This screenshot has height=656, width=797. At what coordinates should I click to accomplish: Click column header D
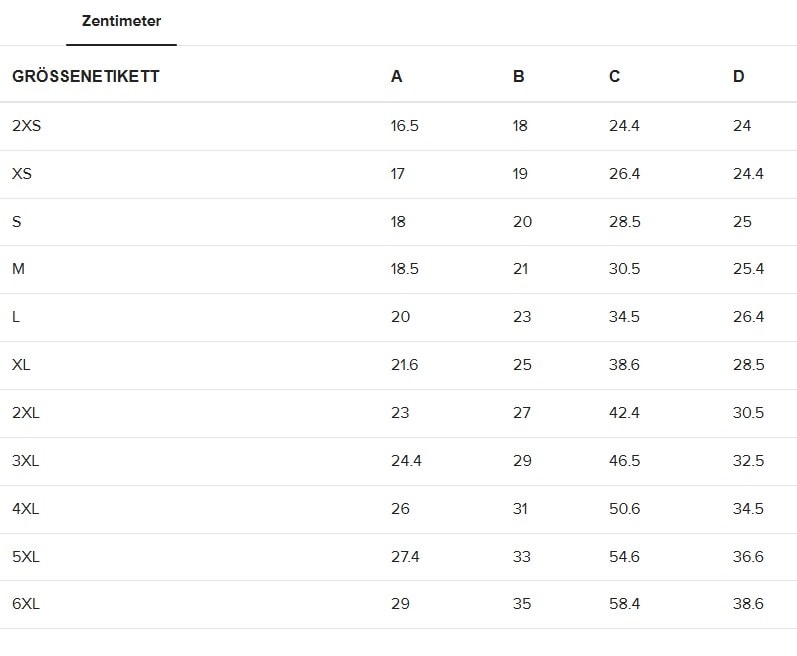tap(738, 77)
